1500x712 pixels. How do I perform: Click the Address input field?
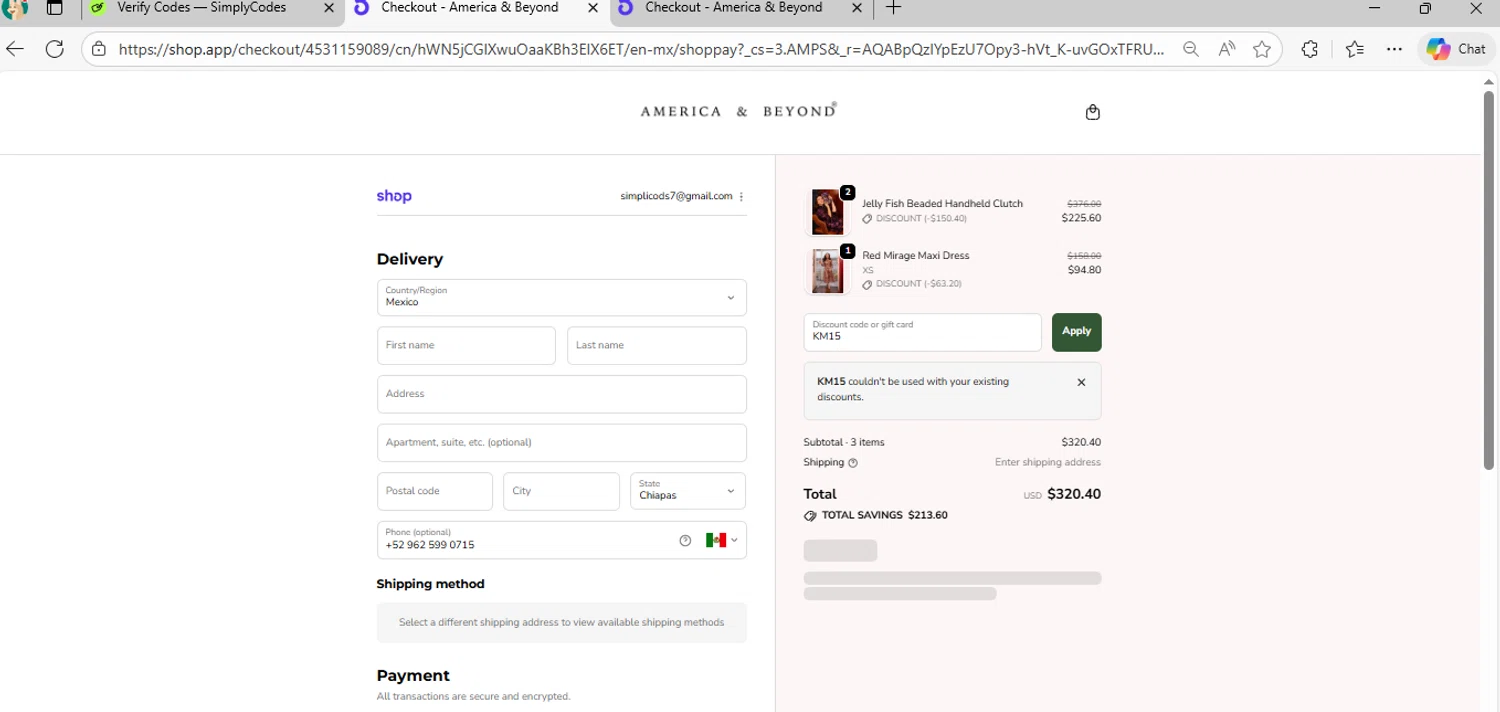562,394
